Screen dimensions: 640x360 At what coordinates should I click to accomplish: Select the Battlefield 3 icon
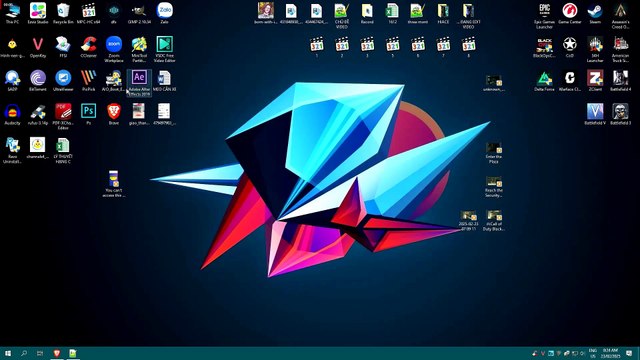tap(620, 115)
